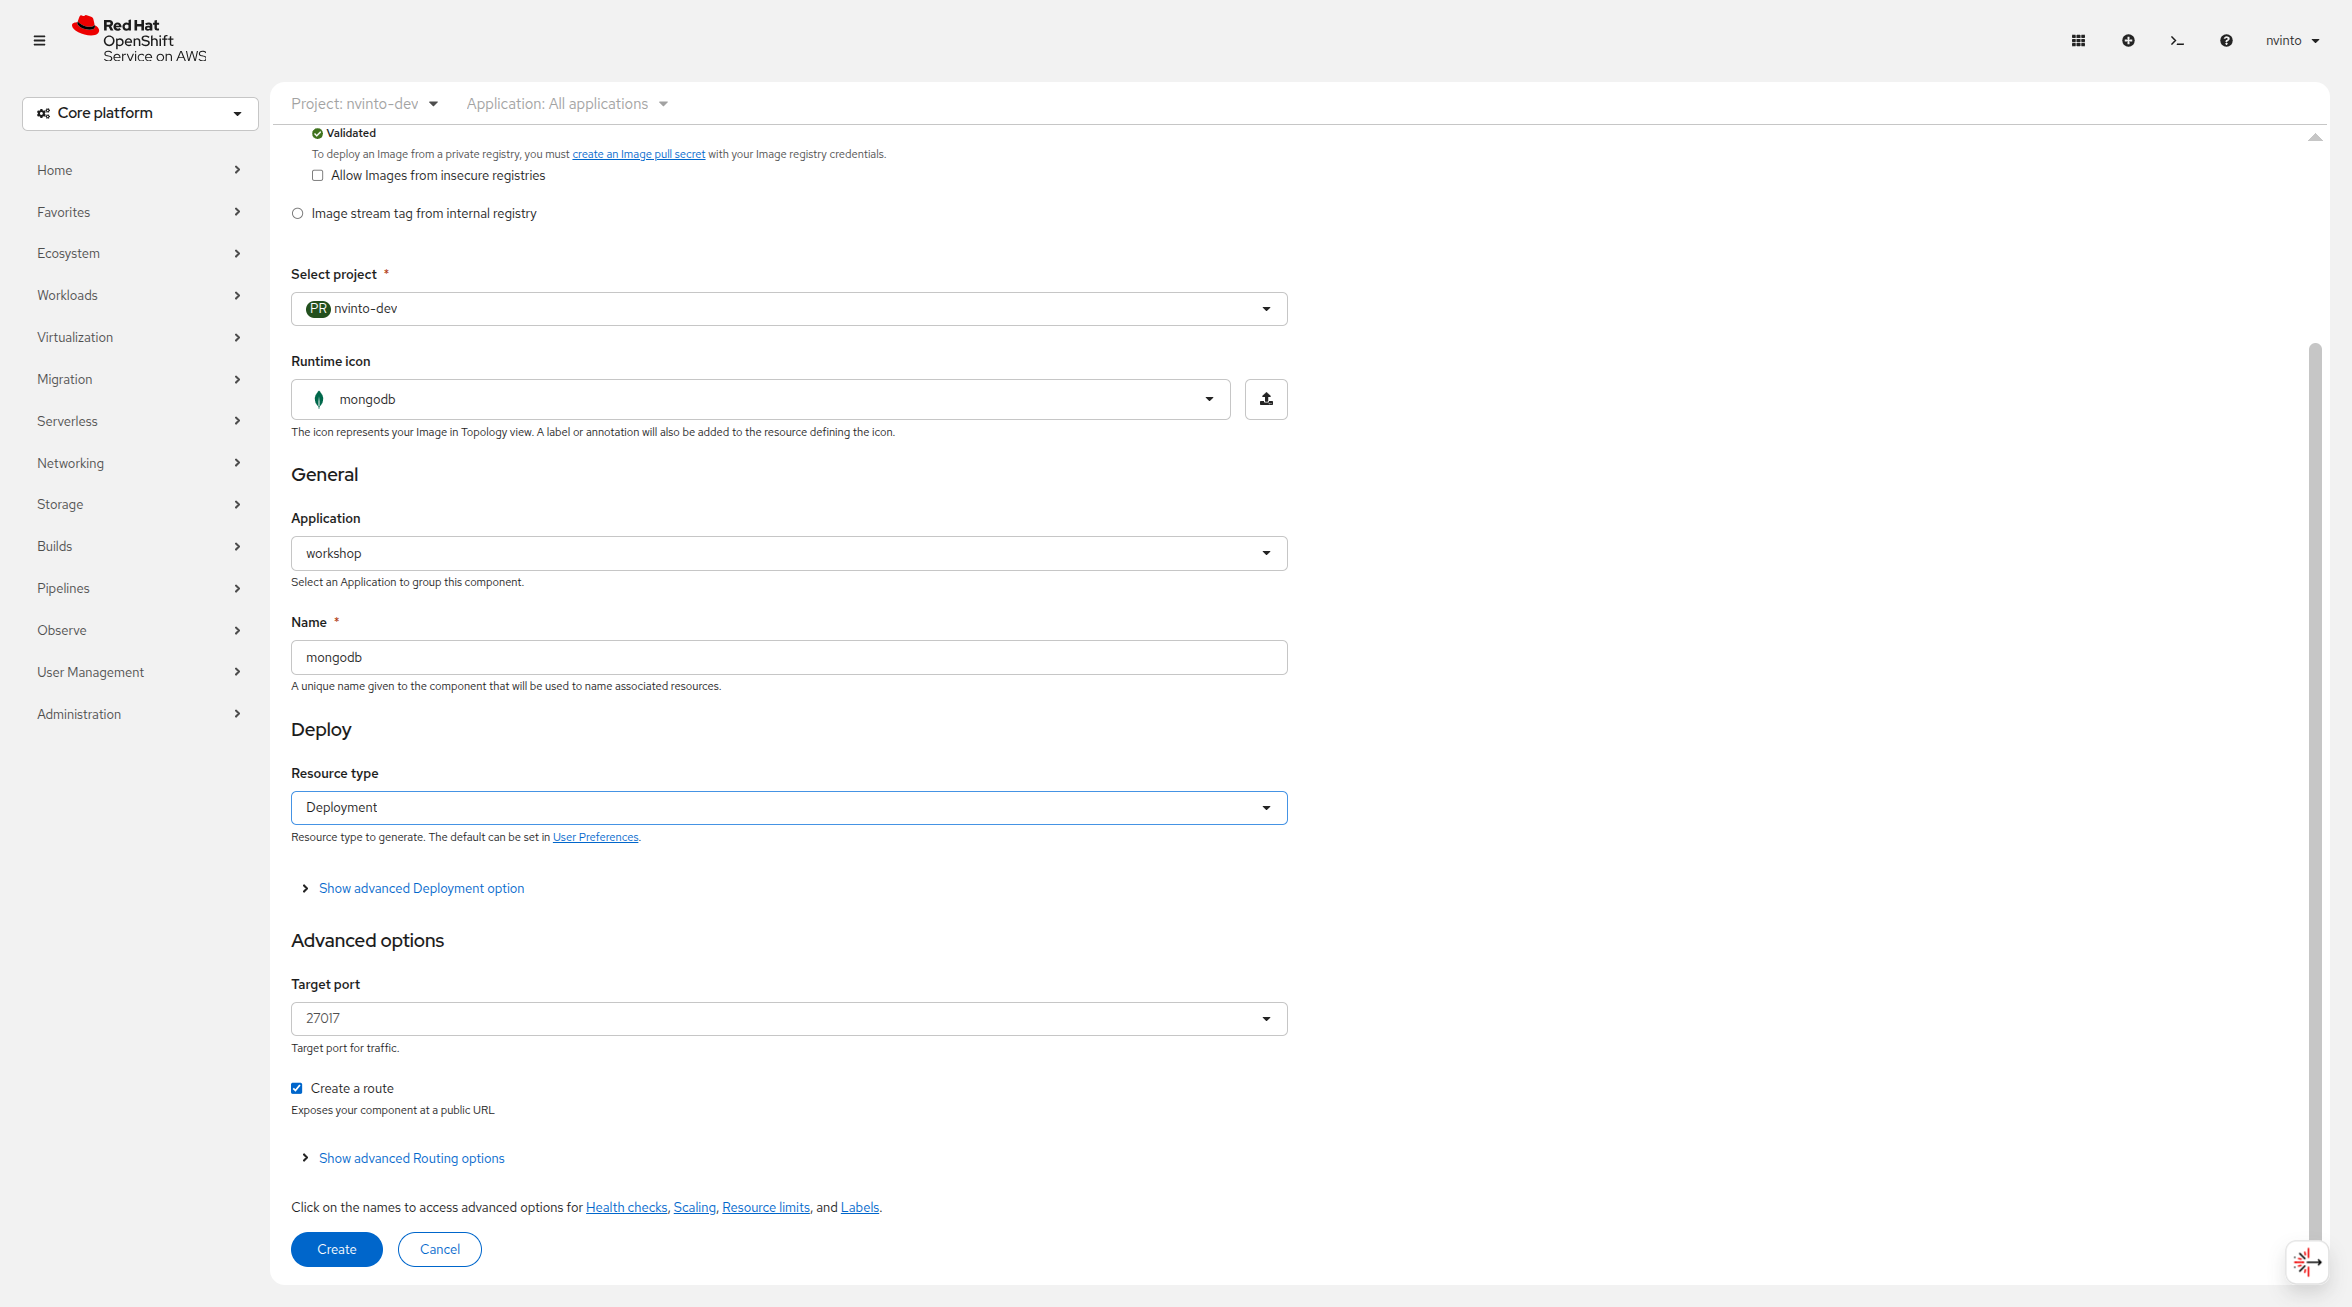2352x1307 pixels.
Task: Open the application launcher grid icon
Action: (x=2078, y=41)
